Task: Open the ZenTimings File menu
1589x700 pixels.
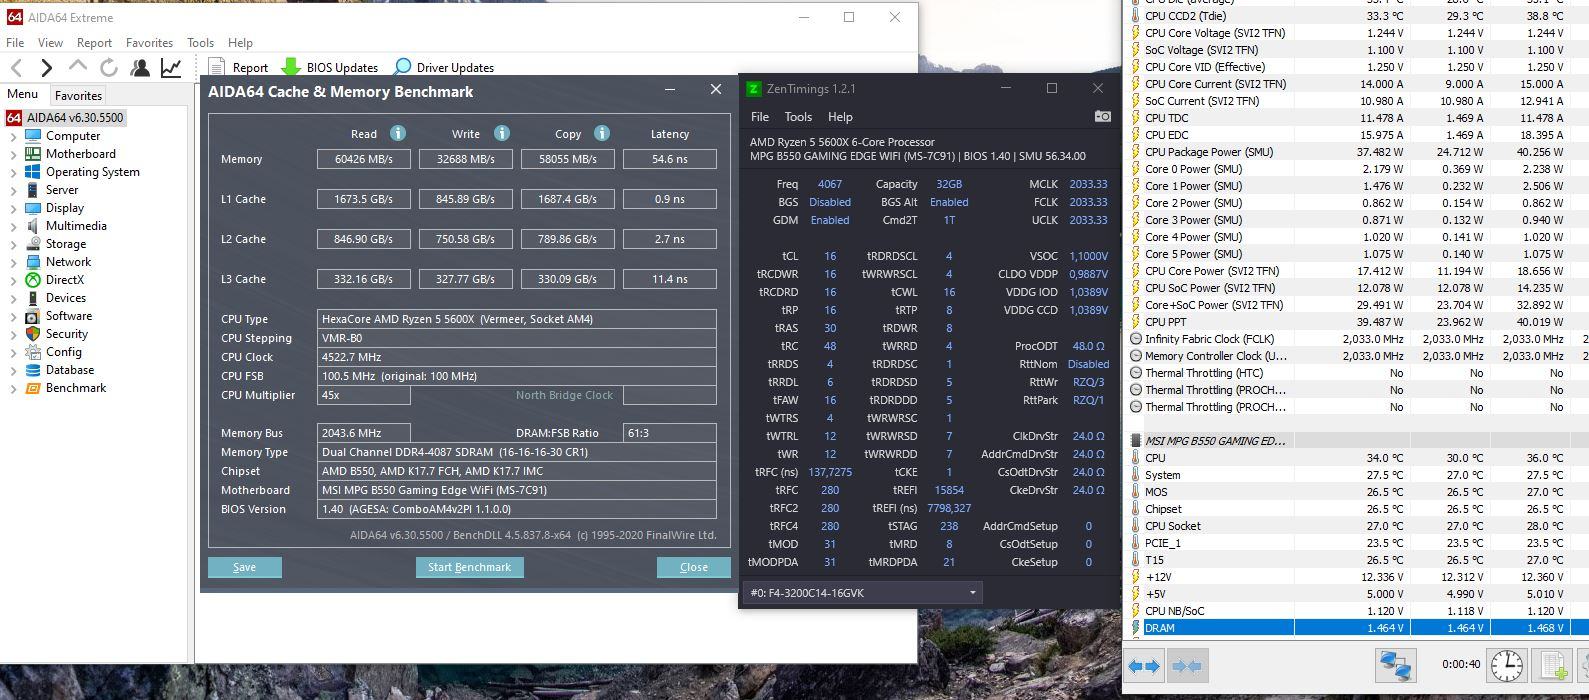Action: (x=760, y=117)
